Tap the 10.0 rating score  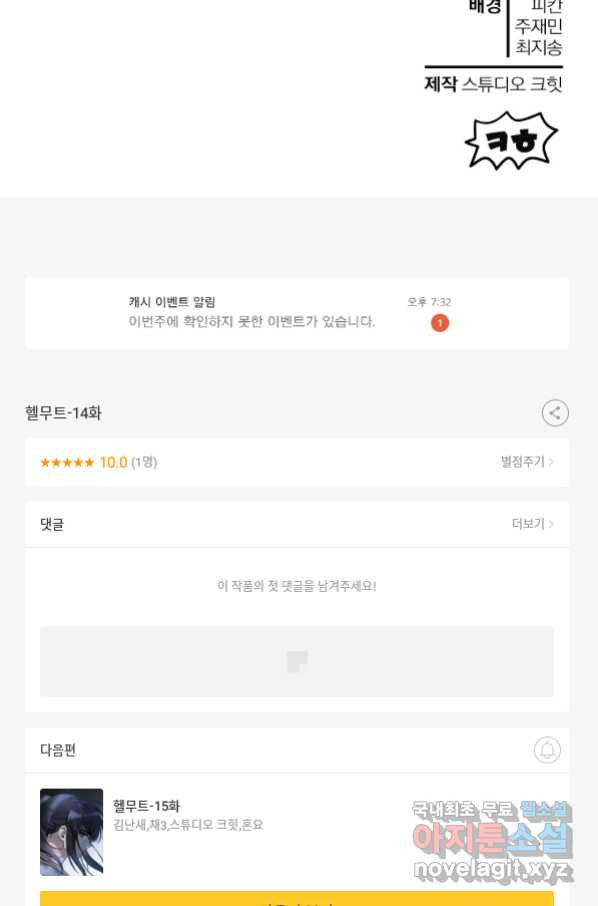(113, 462)
